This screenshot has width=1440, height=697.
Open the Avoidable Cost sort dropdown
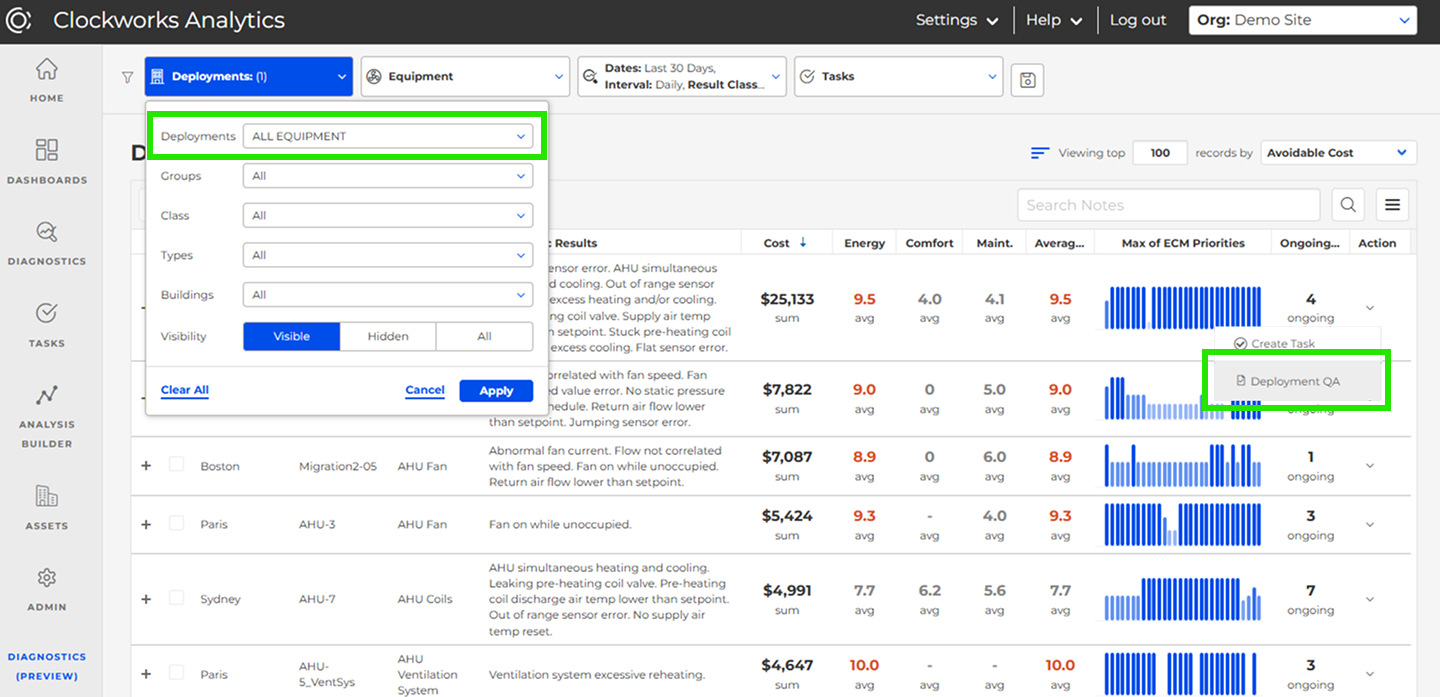point(1338,153)
